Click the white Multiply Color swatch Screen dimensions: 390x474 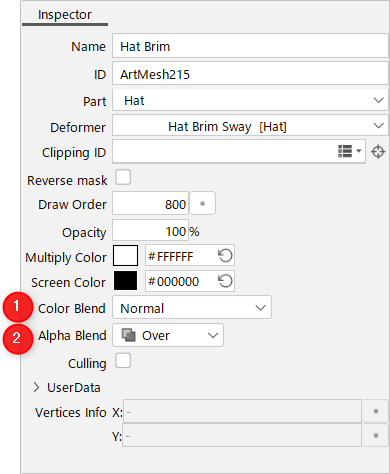tap(125, 256)
